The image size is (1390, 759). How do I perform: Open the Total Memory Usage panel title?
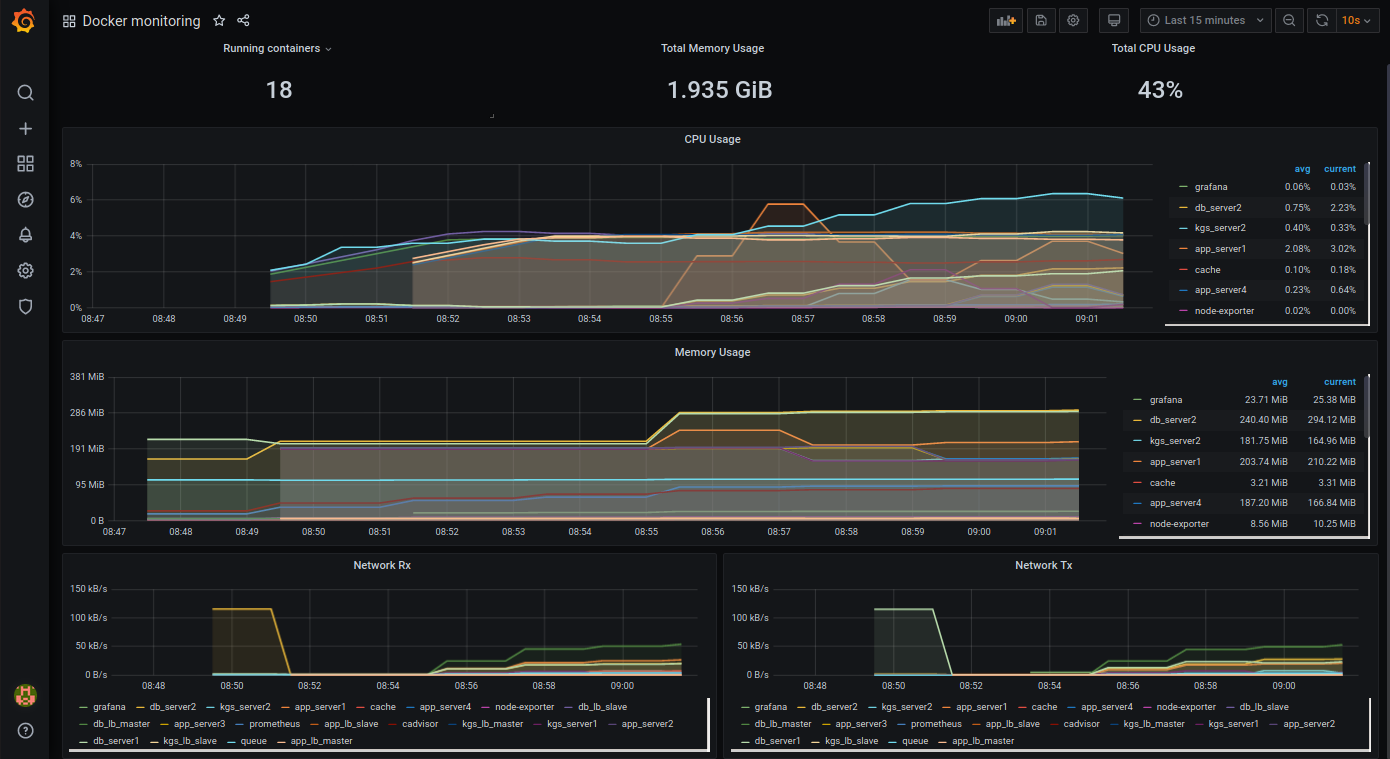pos(712,48)
